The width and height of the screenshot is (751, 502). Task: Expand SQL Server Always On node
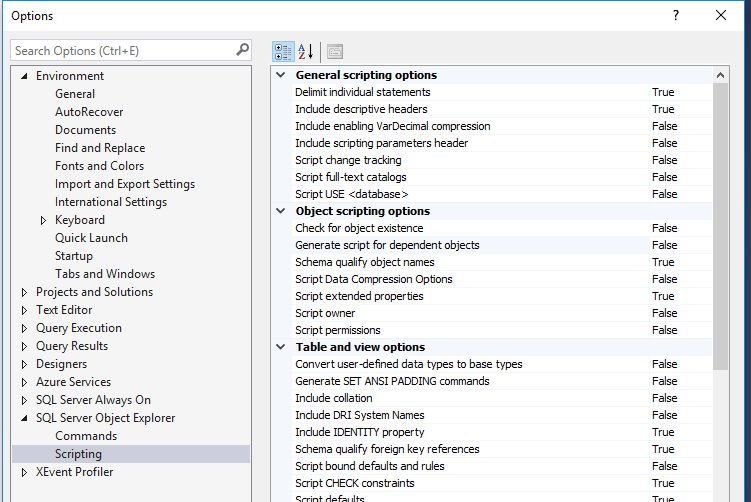pyautogui.click(x=24, y=400)
